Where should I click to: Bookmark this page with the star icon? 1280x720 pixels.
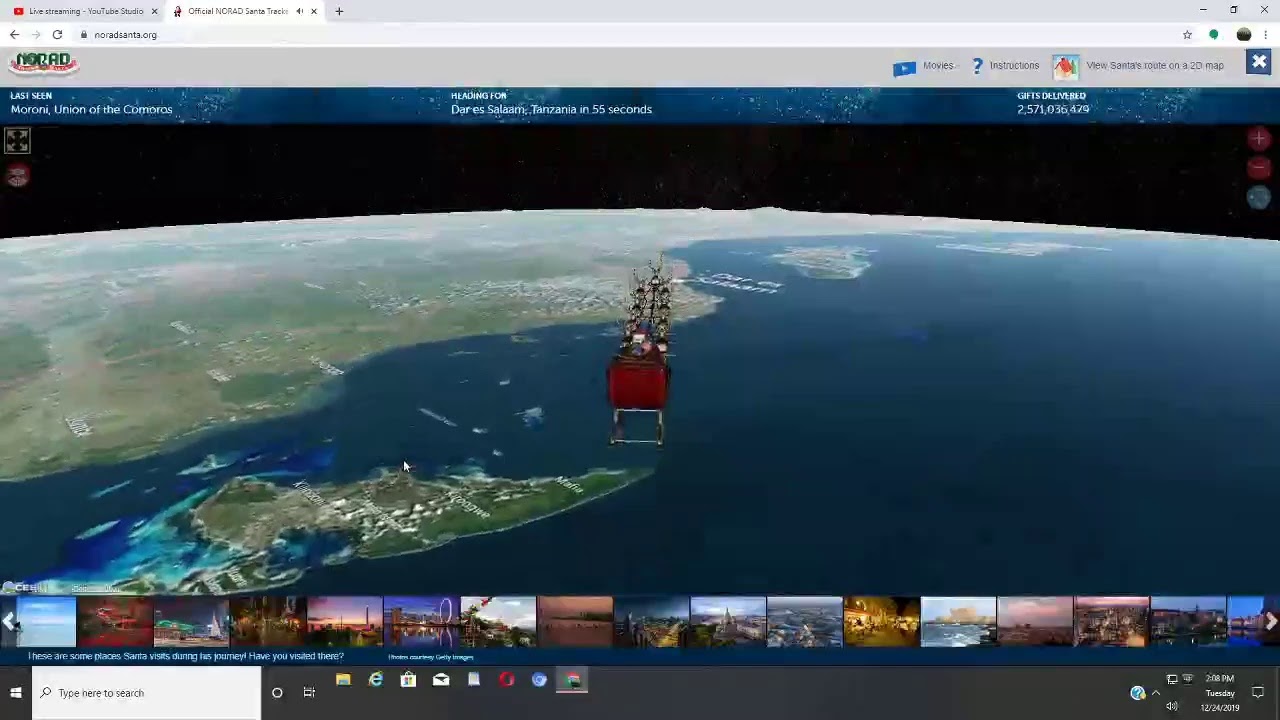(x=1187, y=35)
